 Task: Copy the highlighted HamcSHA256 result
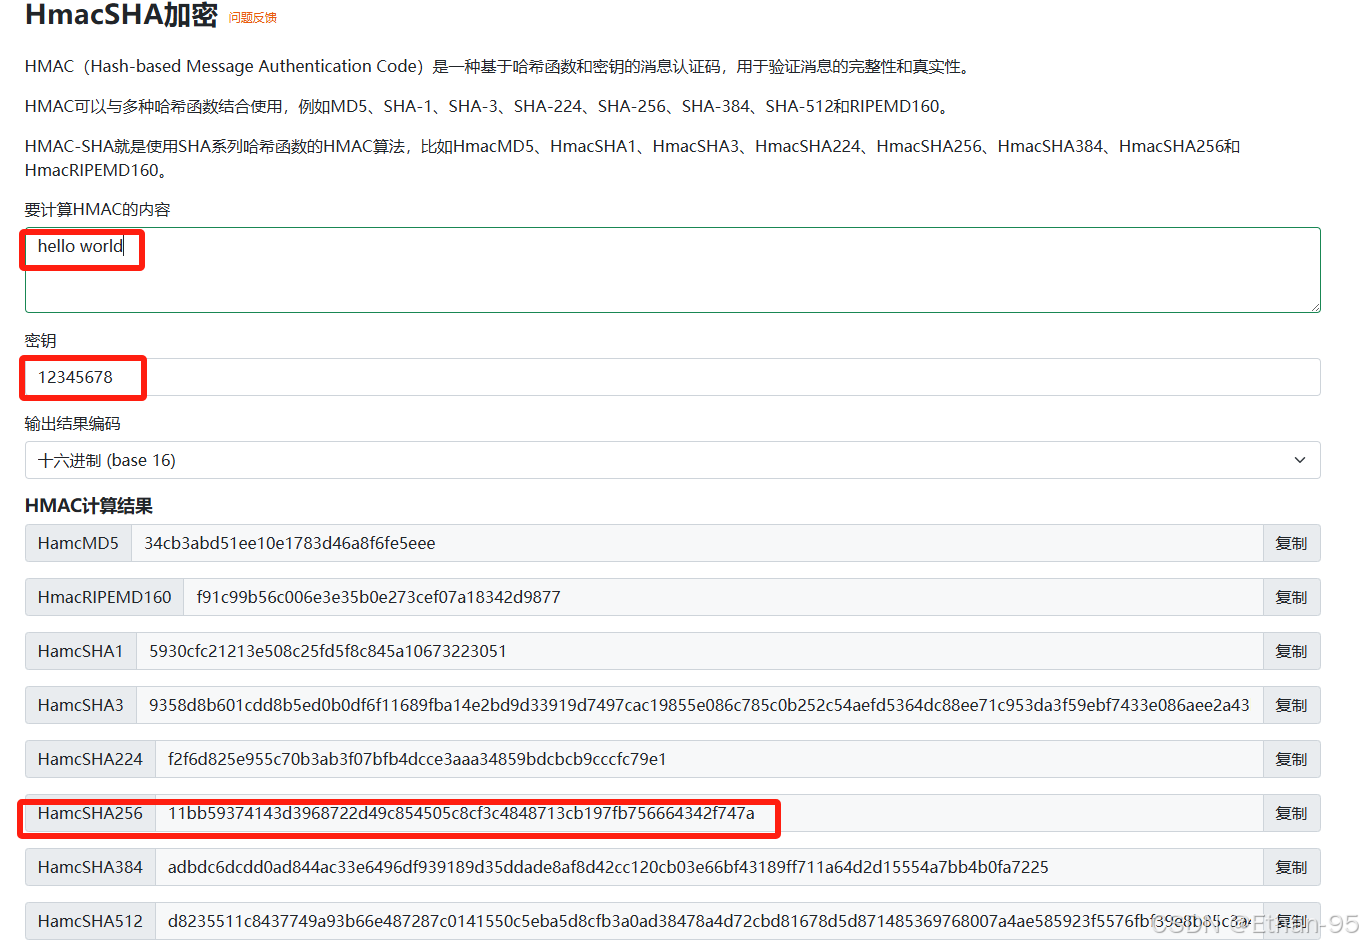1290,813
